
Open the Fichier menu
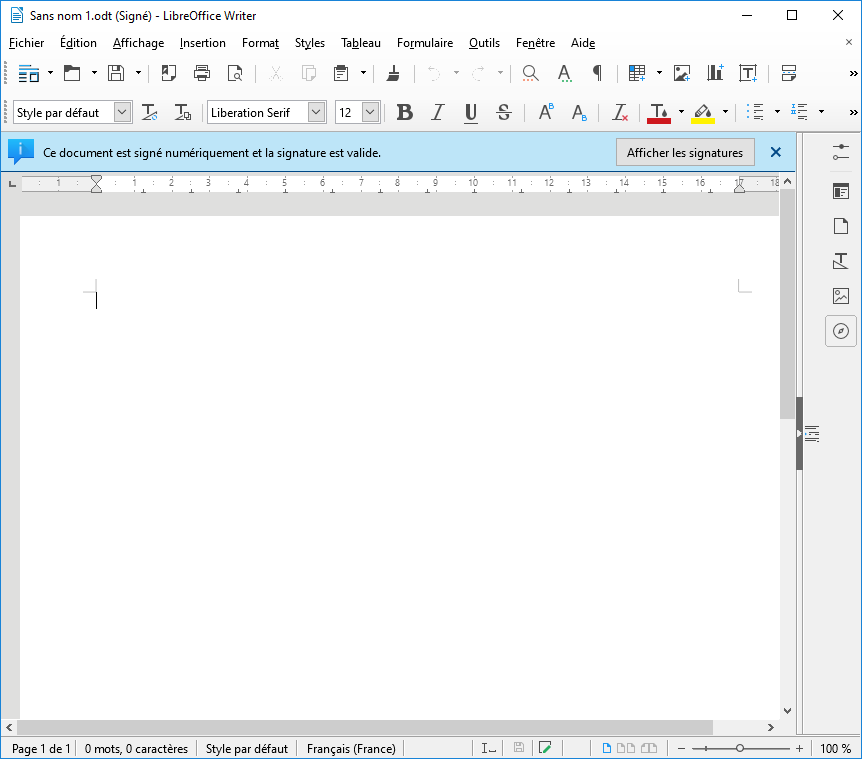tap(26, 43)
